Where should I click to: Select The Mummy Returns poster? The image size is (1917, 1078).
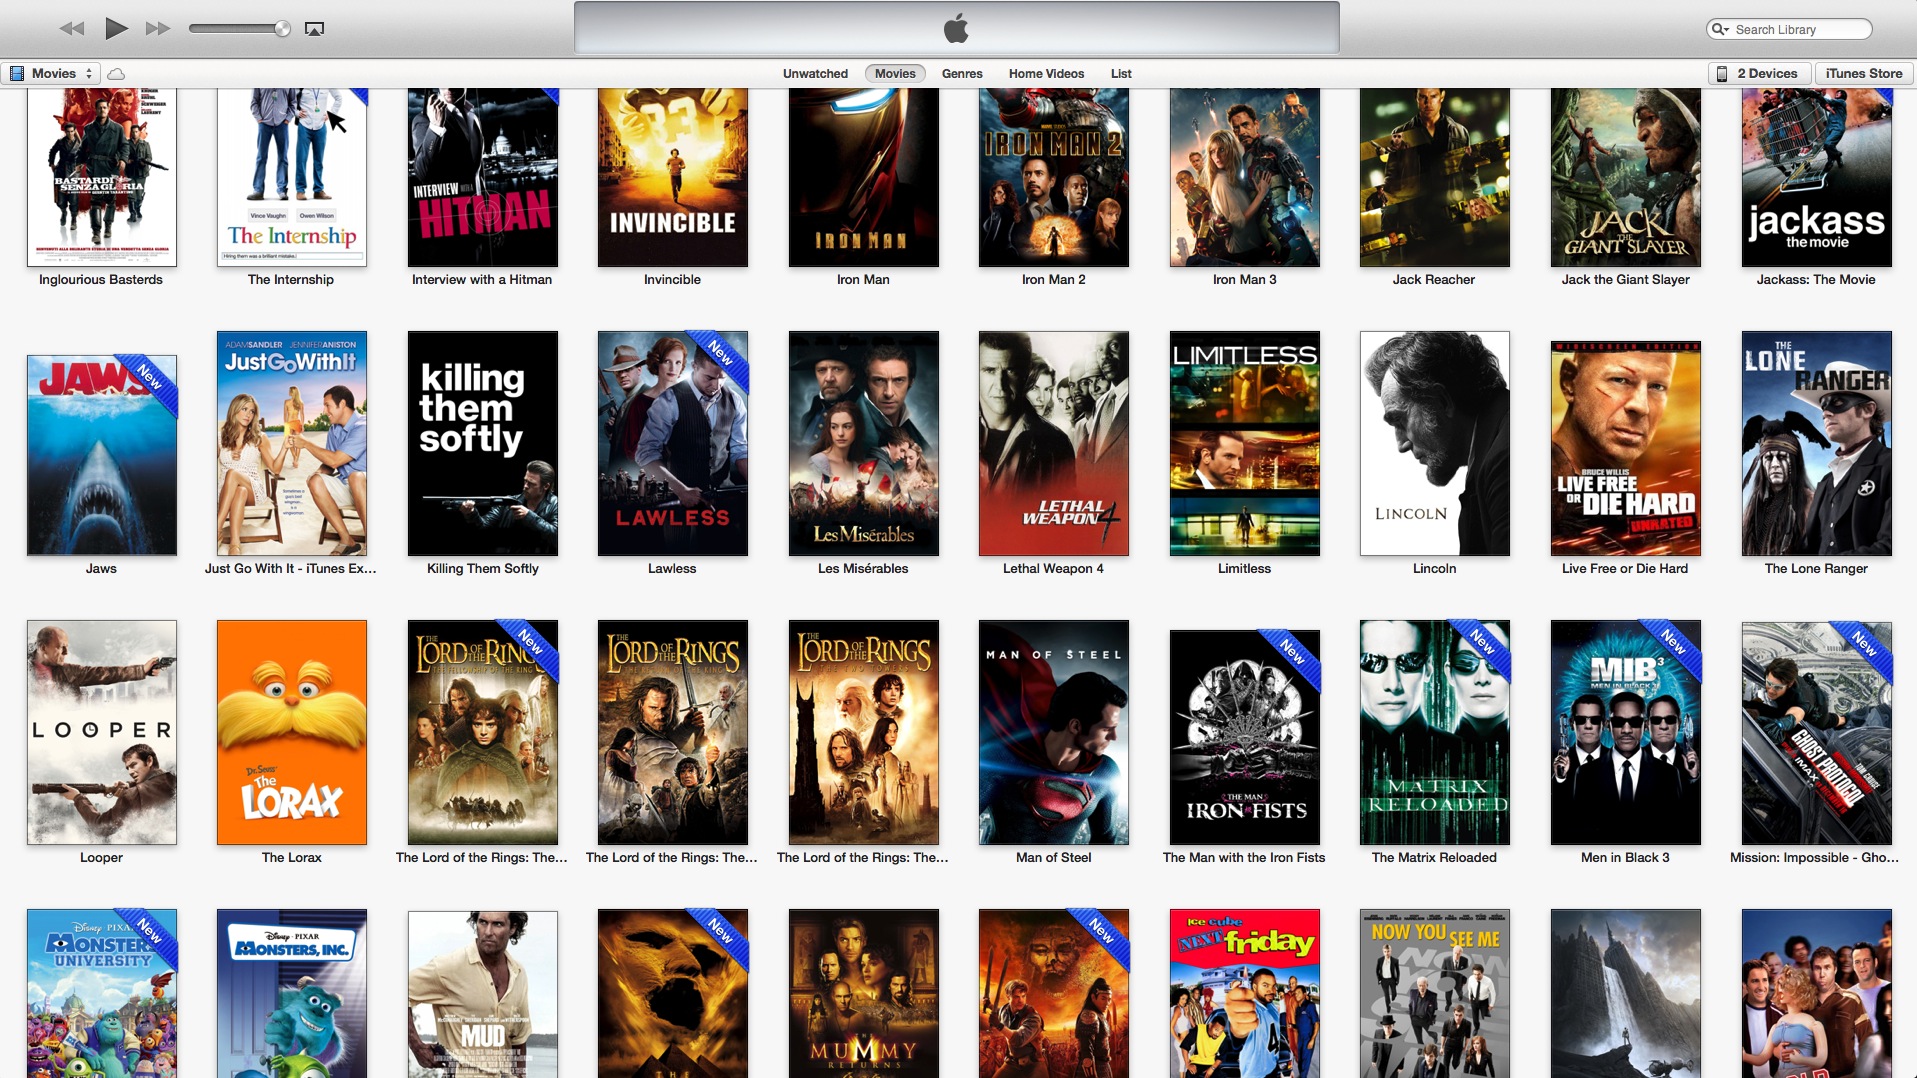coord(864,993)
